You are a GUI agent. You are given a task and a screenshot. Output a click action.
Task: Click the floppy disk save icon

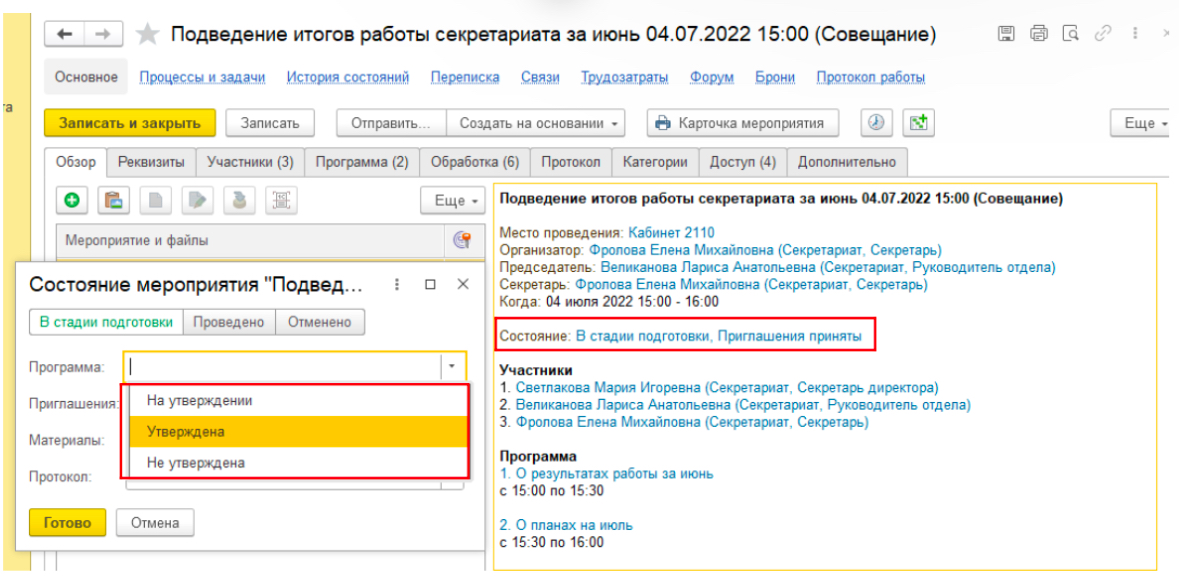click(x=1005, y=34)
